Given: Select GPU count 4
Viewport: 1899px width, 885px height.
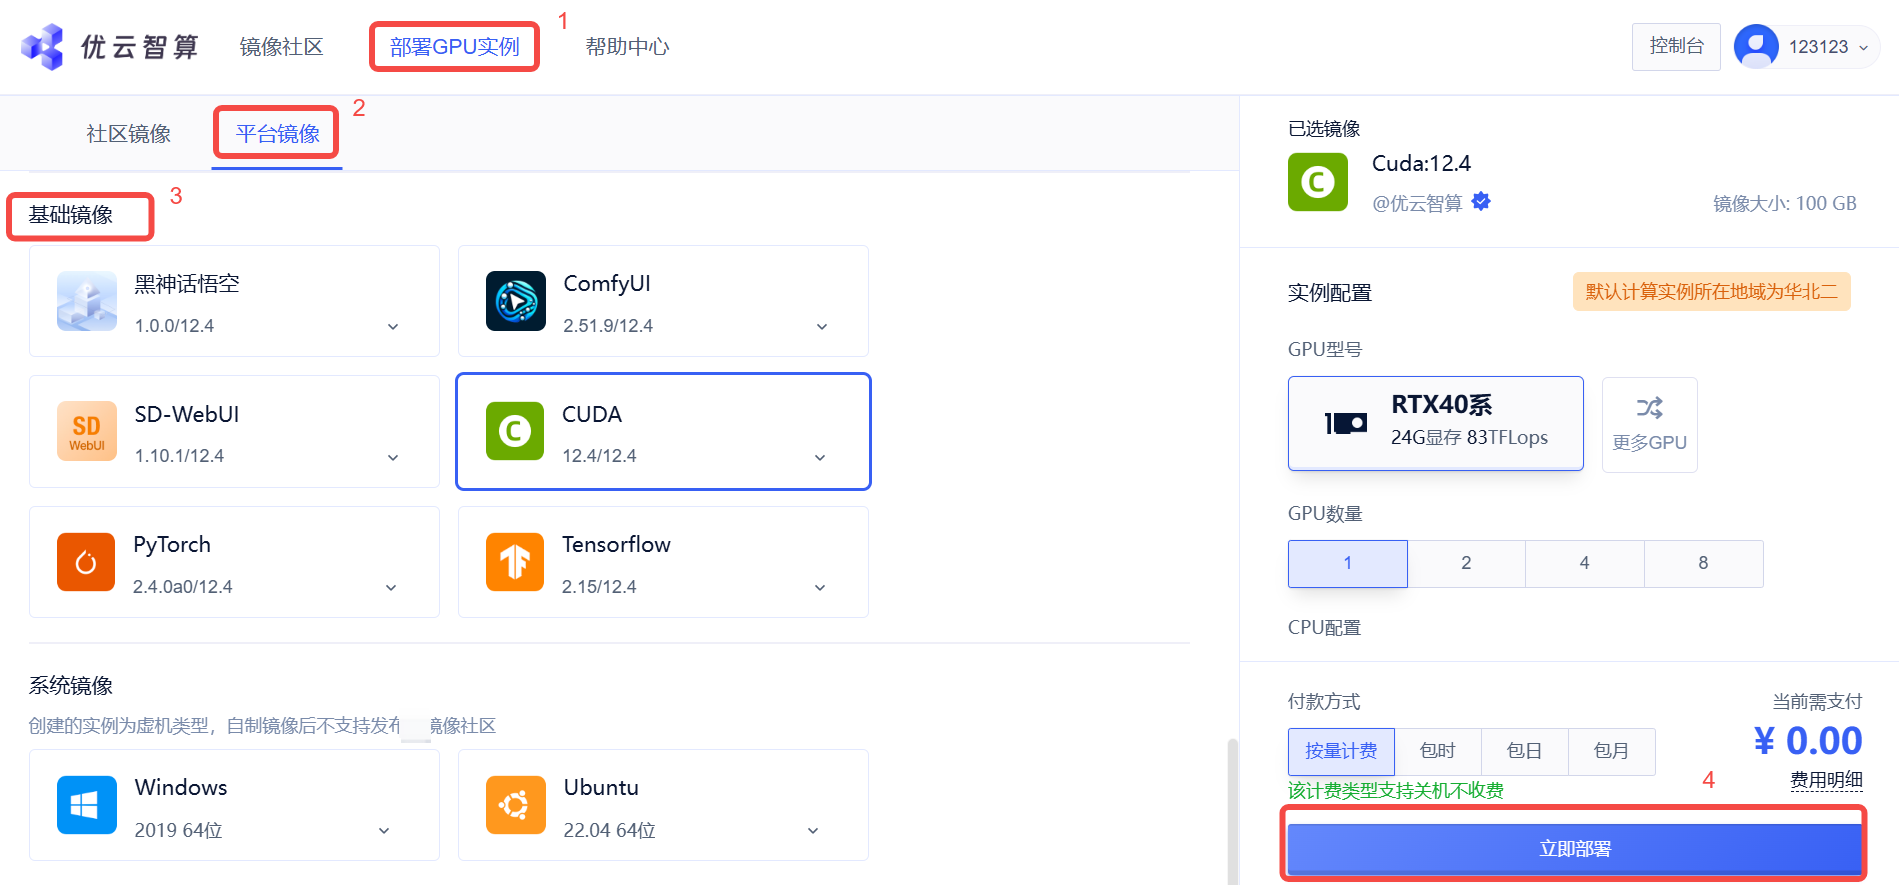Looking at the screenshot, I should 1584,563.
